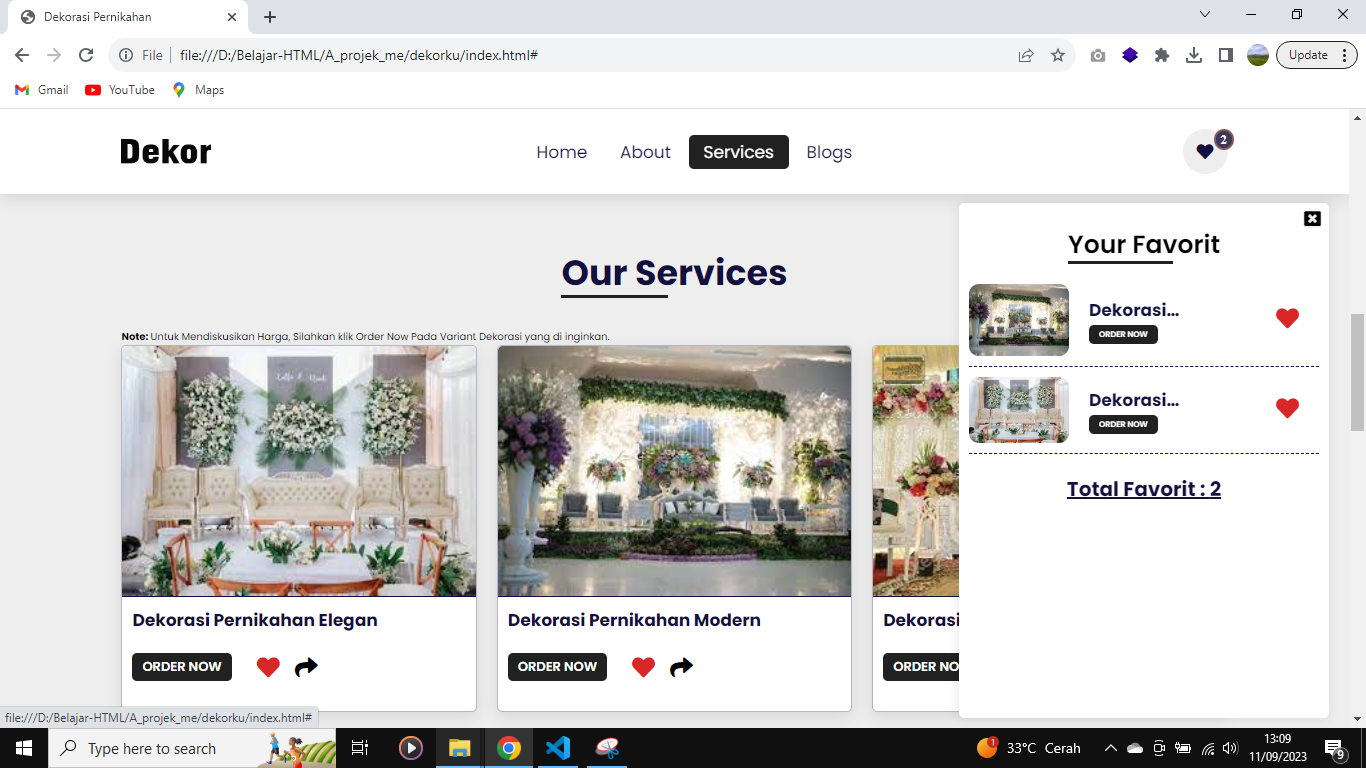Reload the page in Chrome
The width and height of the screenshot is (1366, 768).
point(86,55)
